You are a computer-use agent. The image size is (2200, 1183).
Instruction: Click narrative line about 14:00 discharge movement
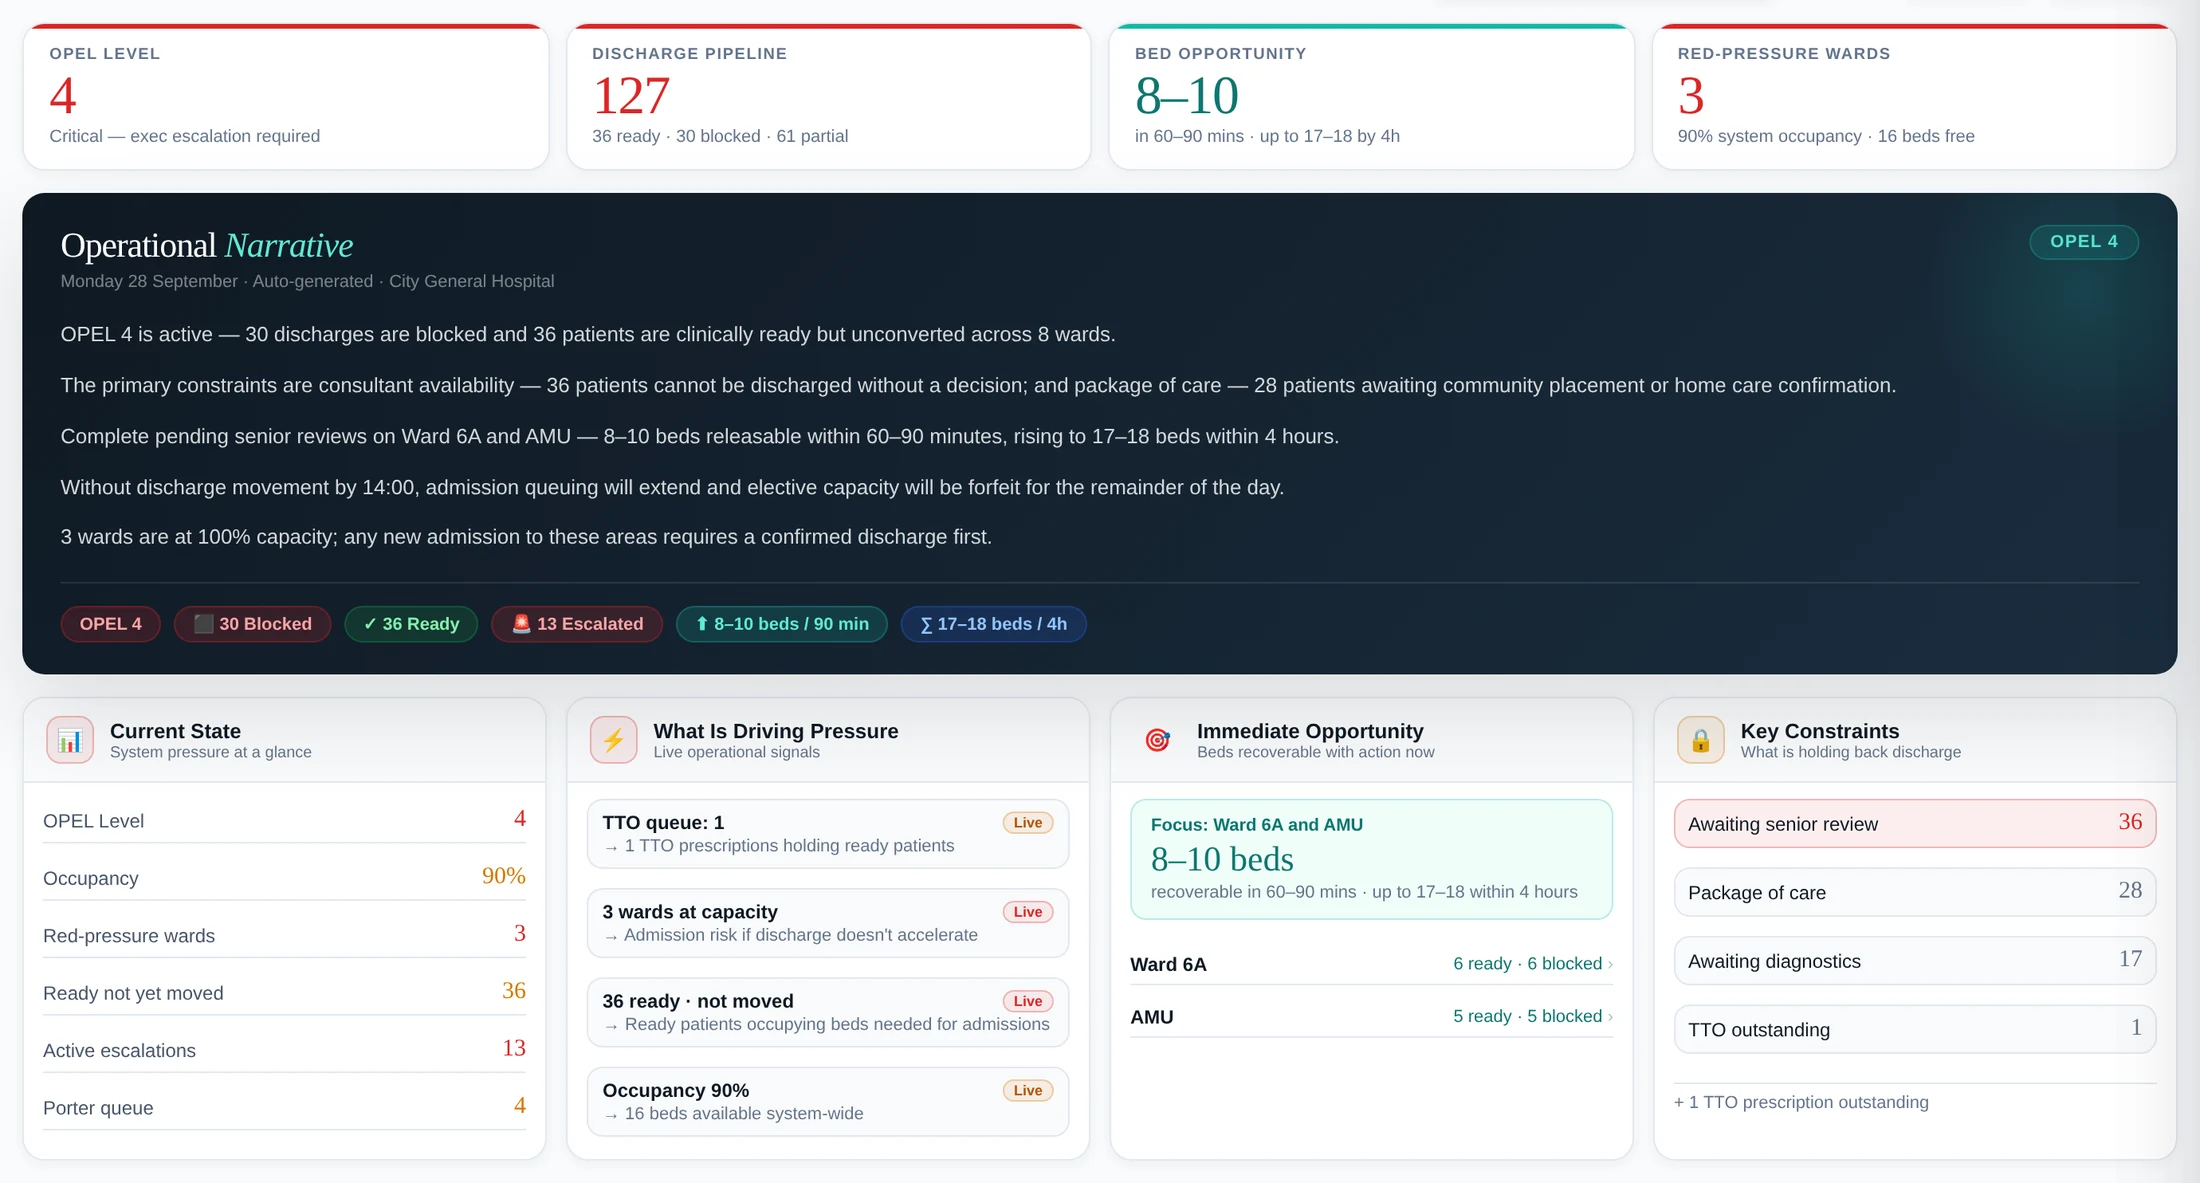click(672, 488)
